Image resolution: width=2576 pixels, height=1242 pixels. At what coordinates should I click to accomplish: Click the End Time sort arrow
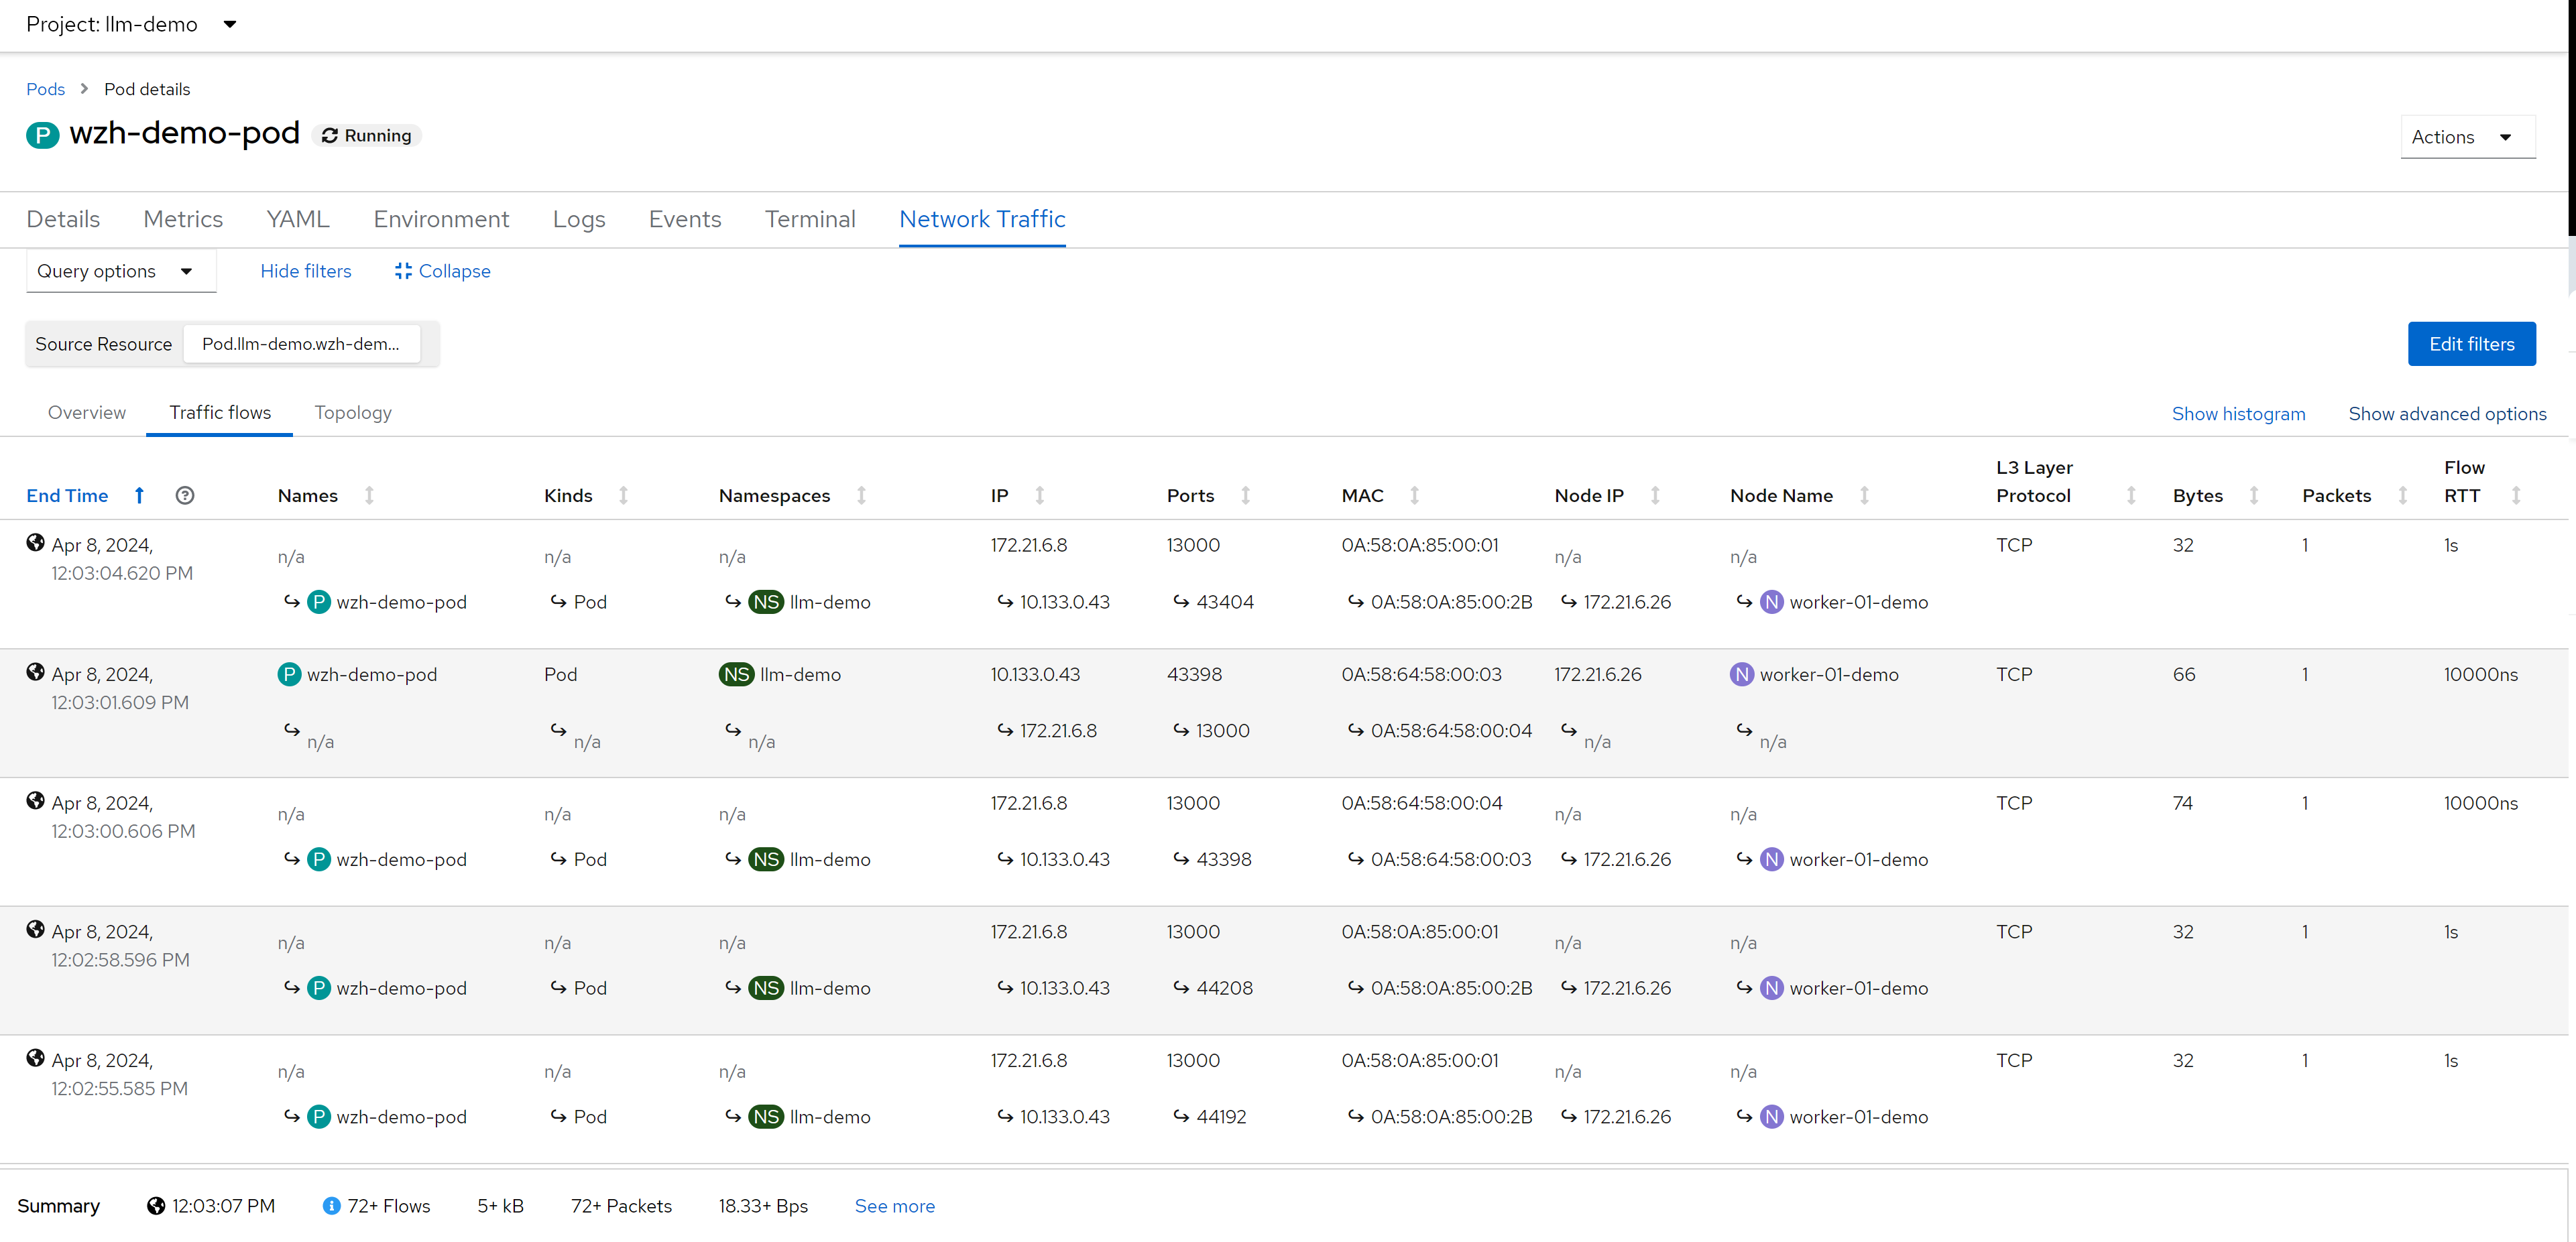click(139, 495)
